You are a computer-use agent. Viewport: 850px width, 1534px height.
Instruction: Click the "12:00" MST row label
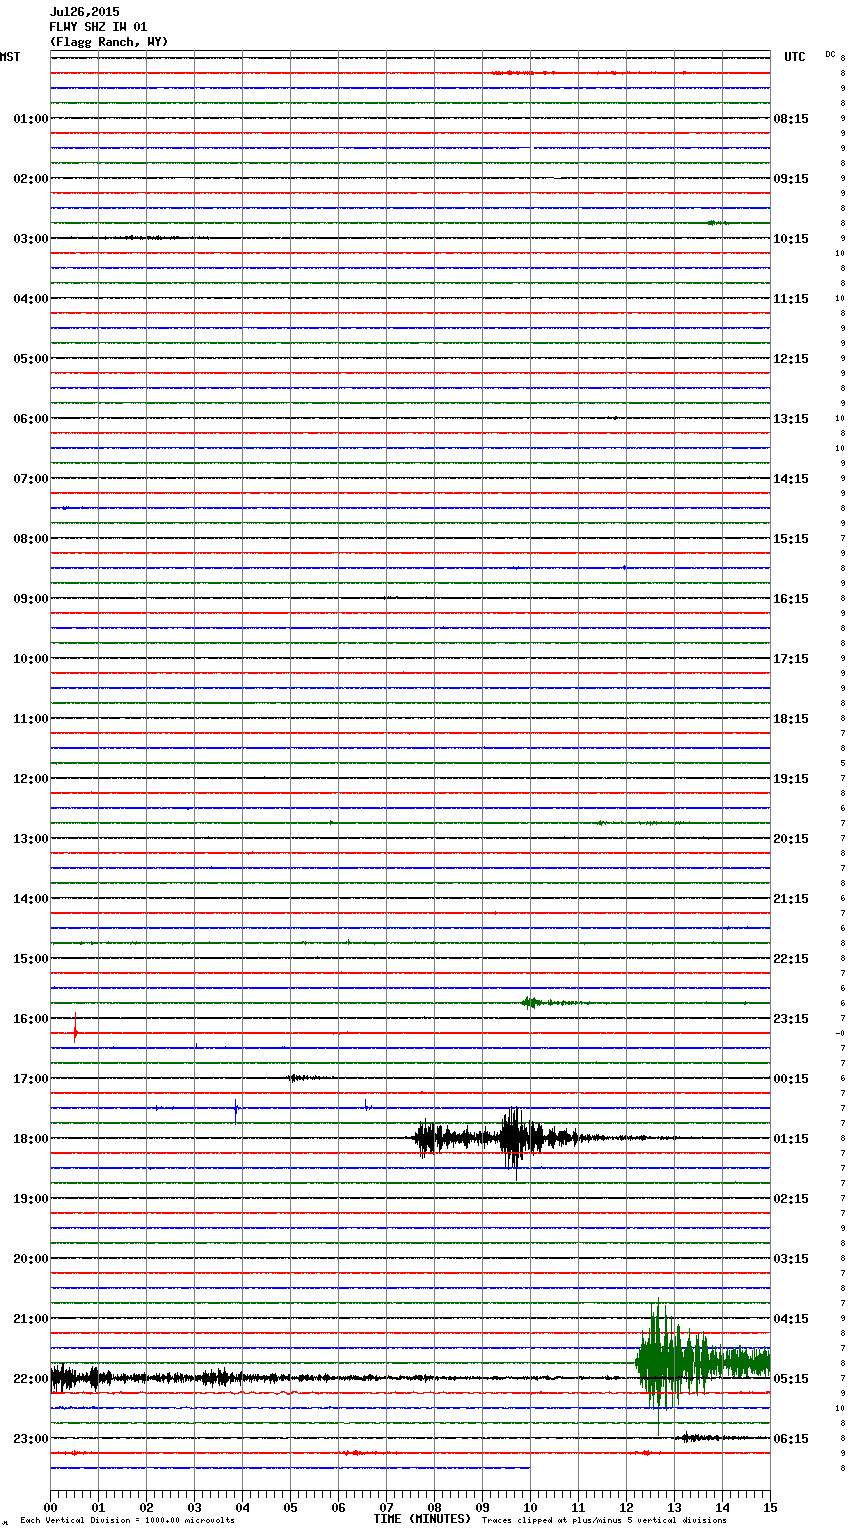31,779
